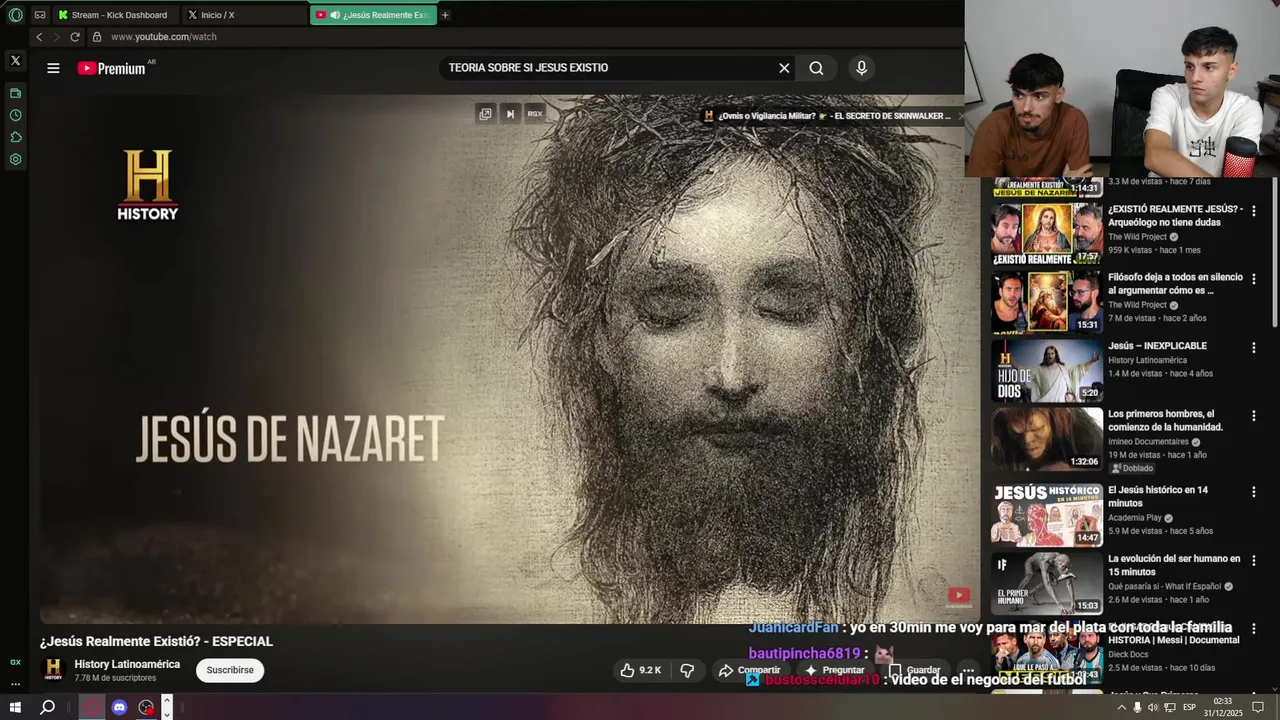Open options for HISTORIA | Messi | Documental video
The height and width of the screenshot is (720, 1280).
pos(1253,629)
